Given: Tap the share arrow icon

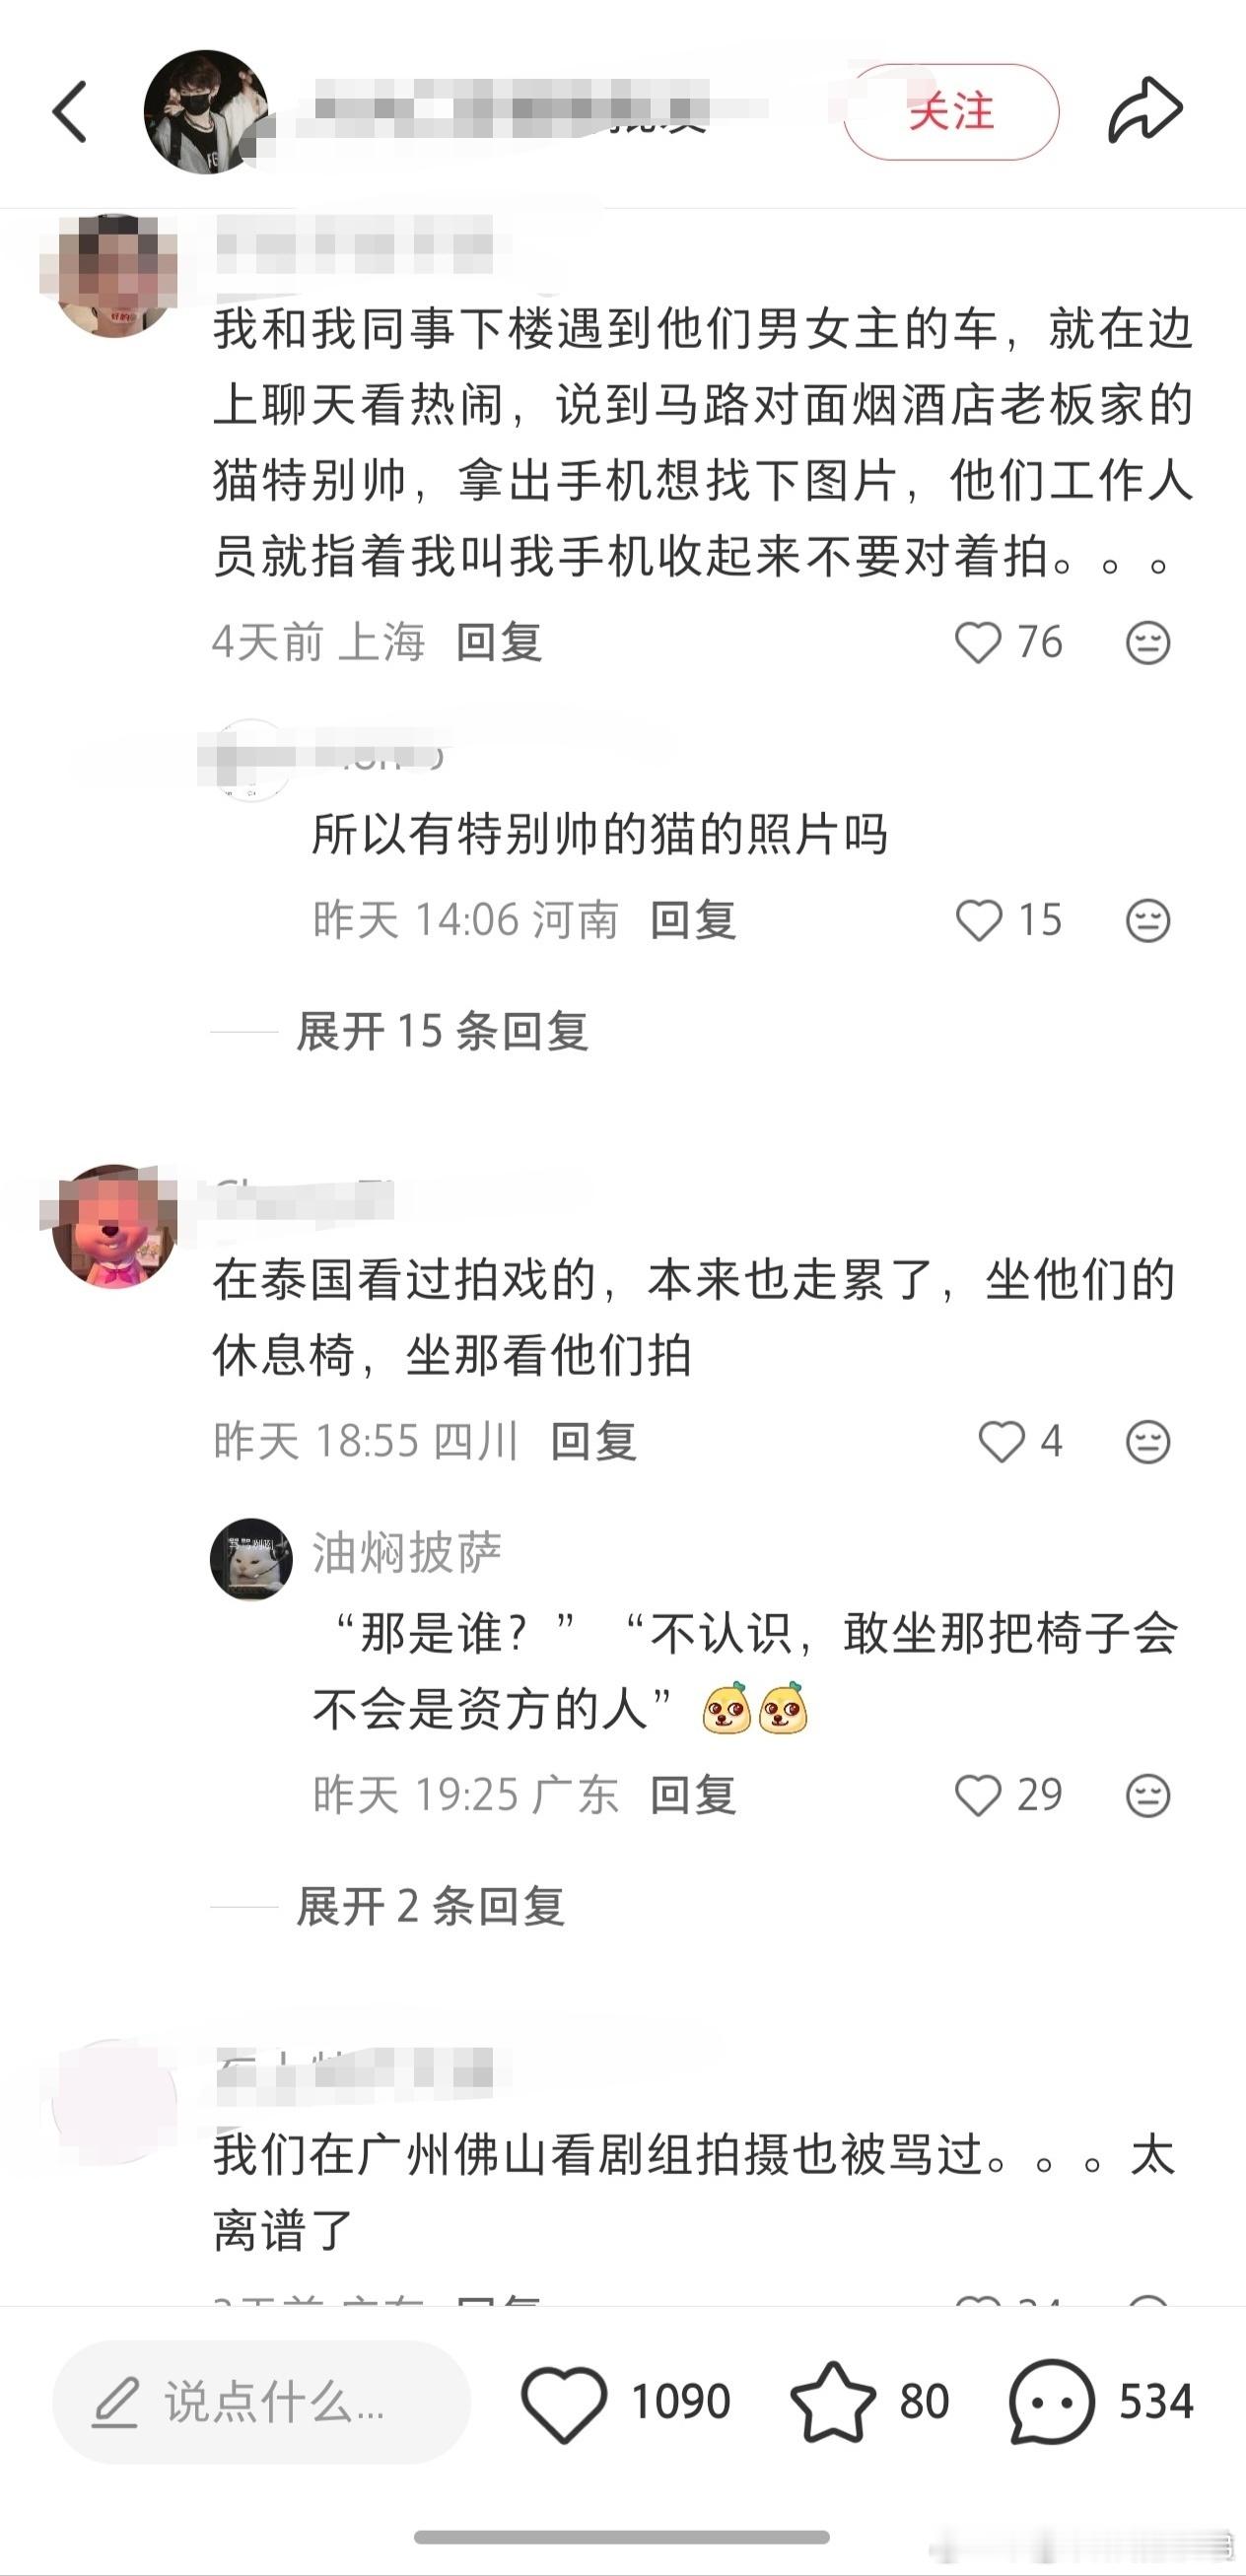Looking at the screenshot, I should point(1145,110).
